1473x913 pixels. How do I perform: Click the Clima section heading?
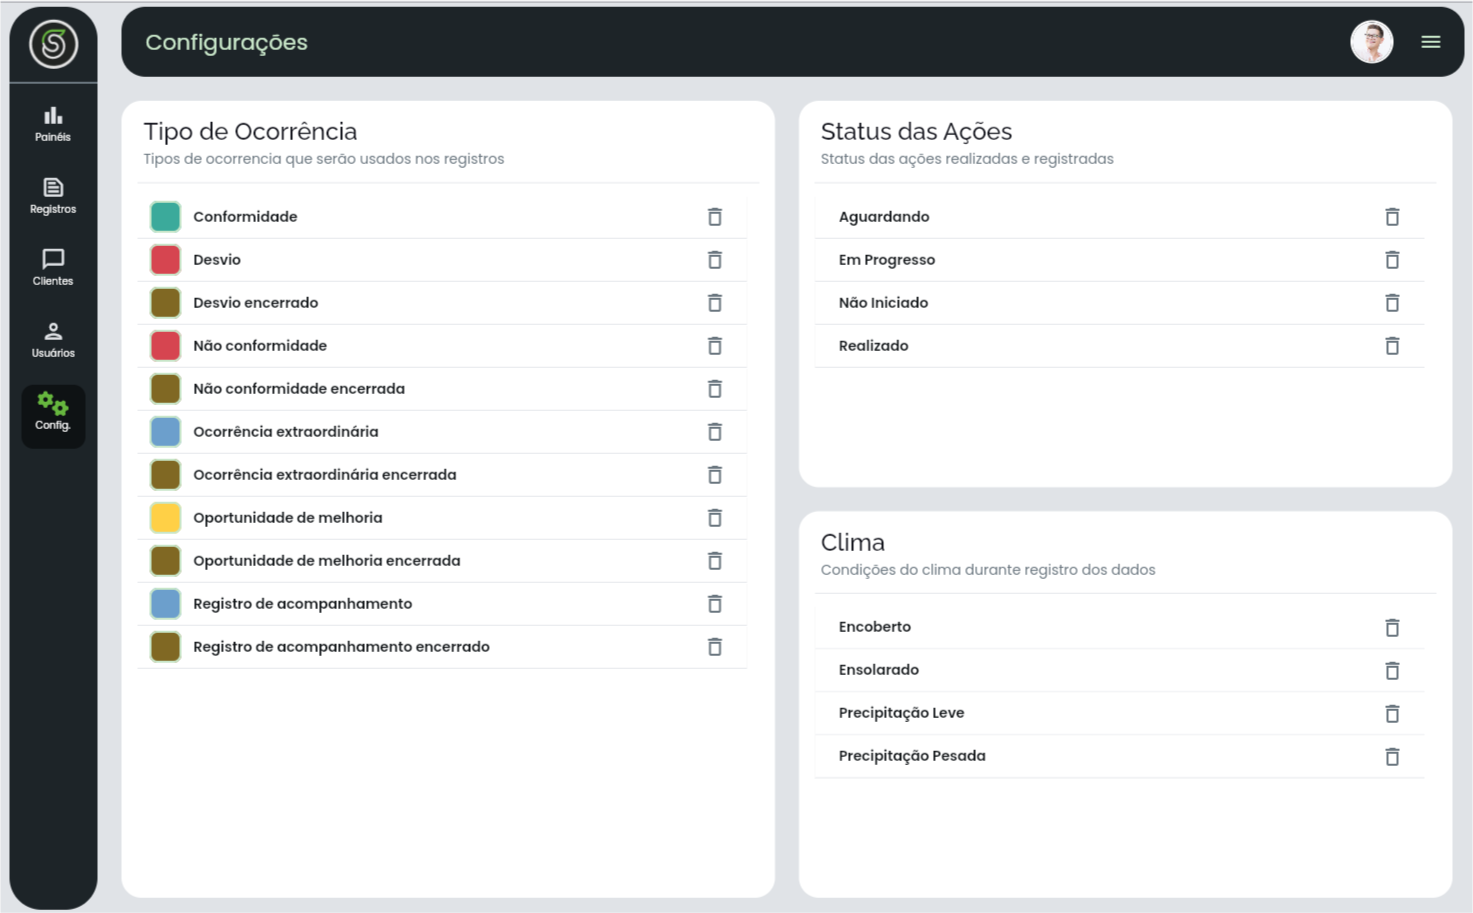[853, 542]
